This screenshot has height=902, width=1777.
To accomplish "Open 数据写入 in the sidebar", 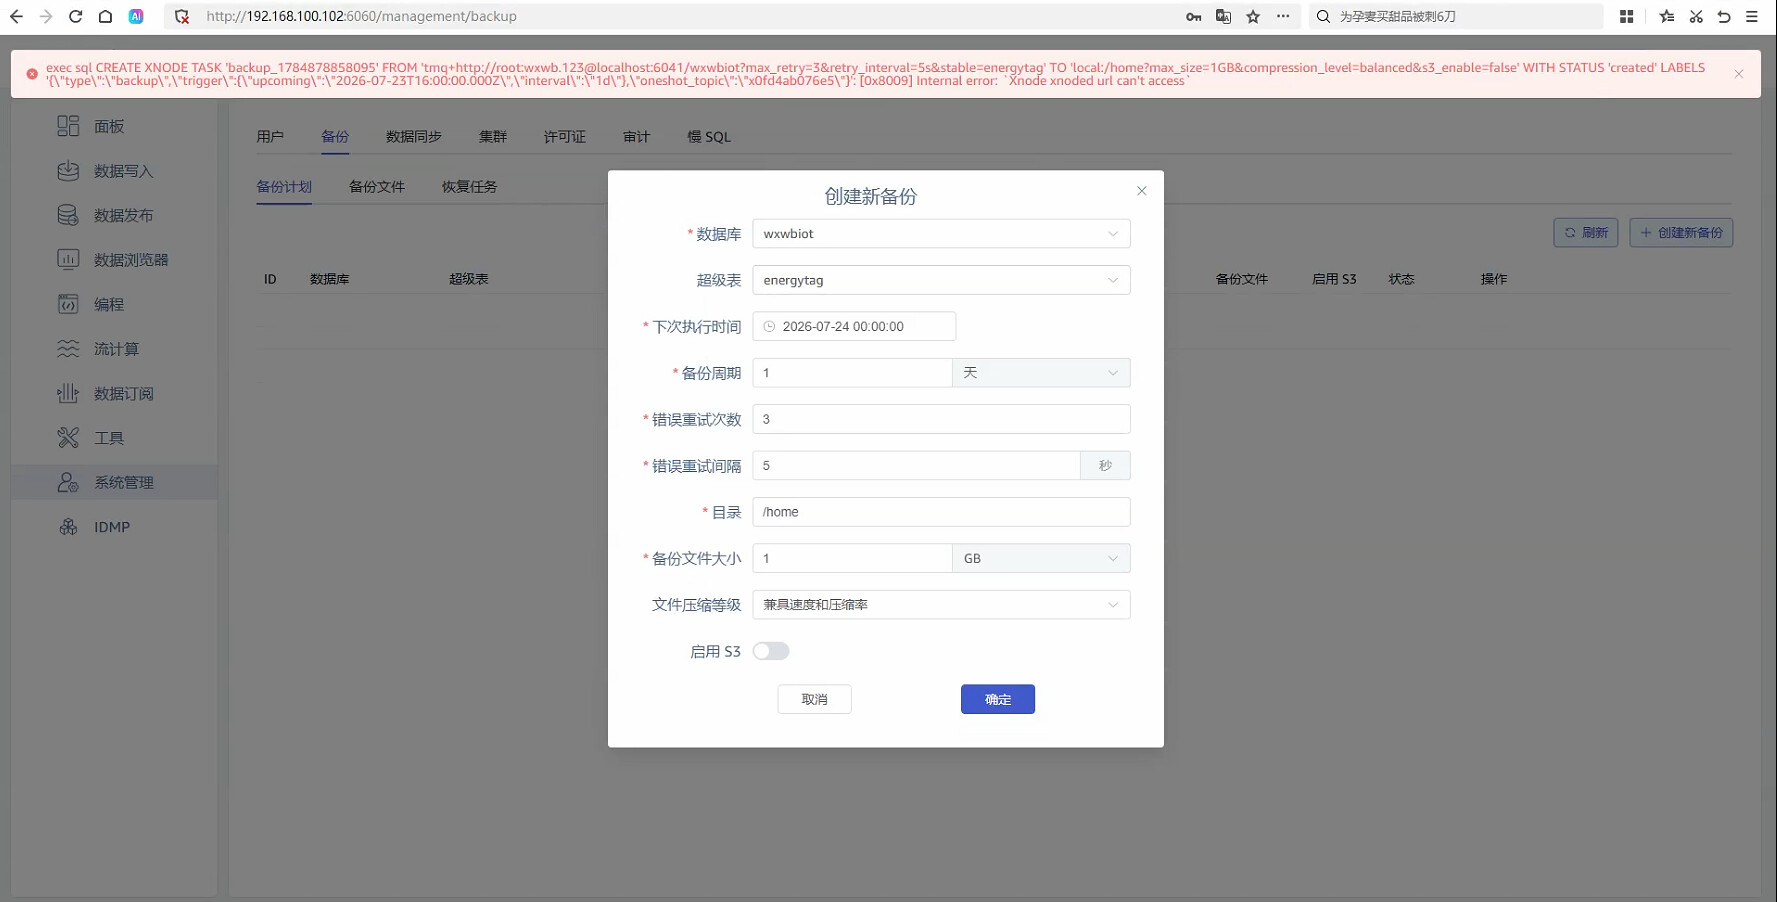I will coord(114,171).
